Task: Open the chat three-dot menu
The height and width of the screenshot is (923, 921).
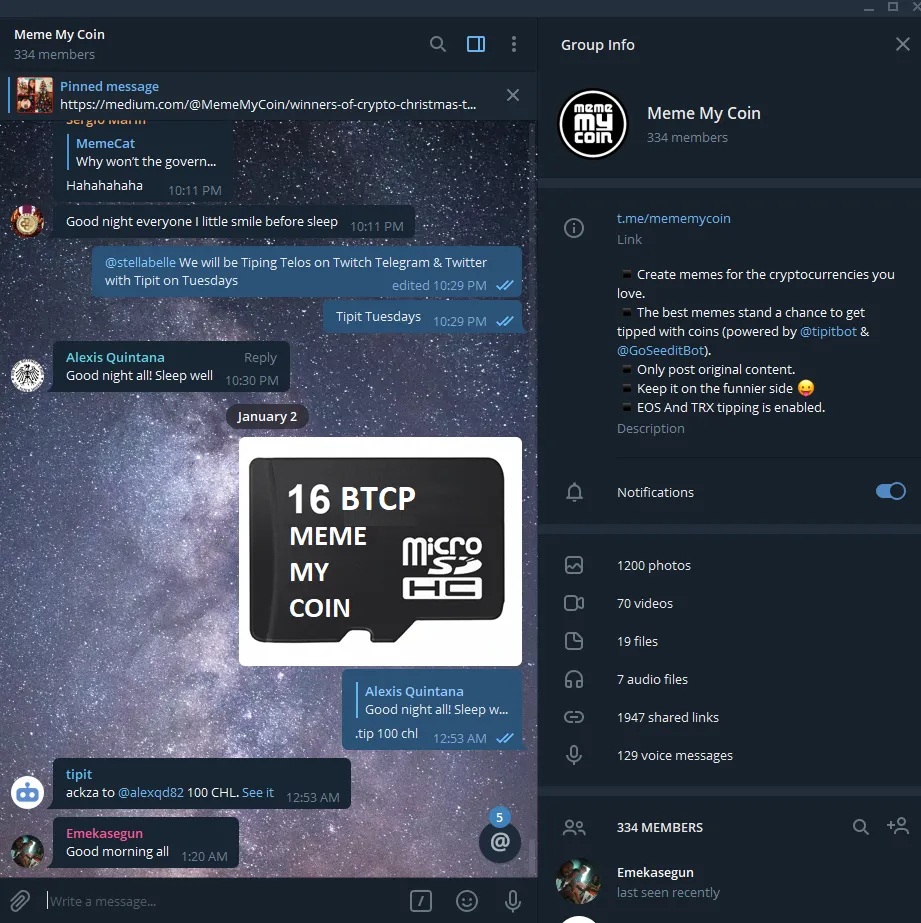Action: coord(514,44)
